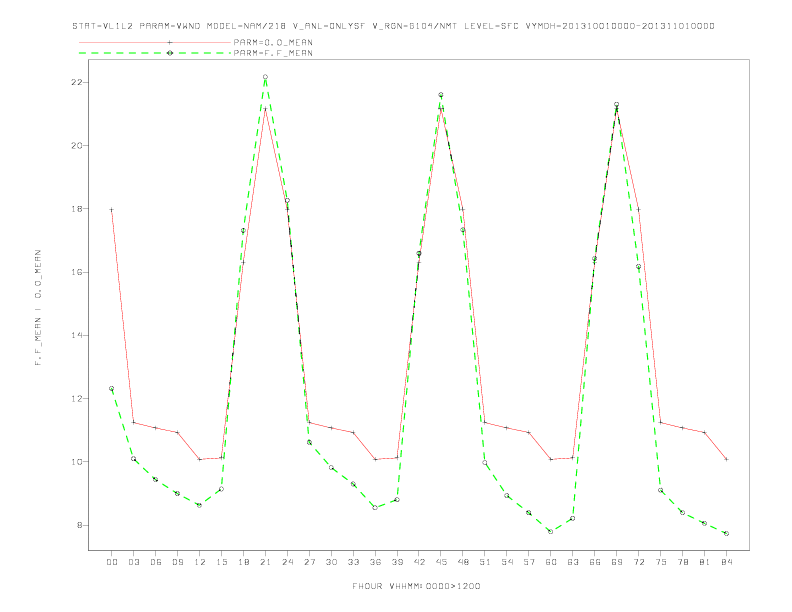
Task: Click x-axis tick label 21
Action: [x=265, y=562]
